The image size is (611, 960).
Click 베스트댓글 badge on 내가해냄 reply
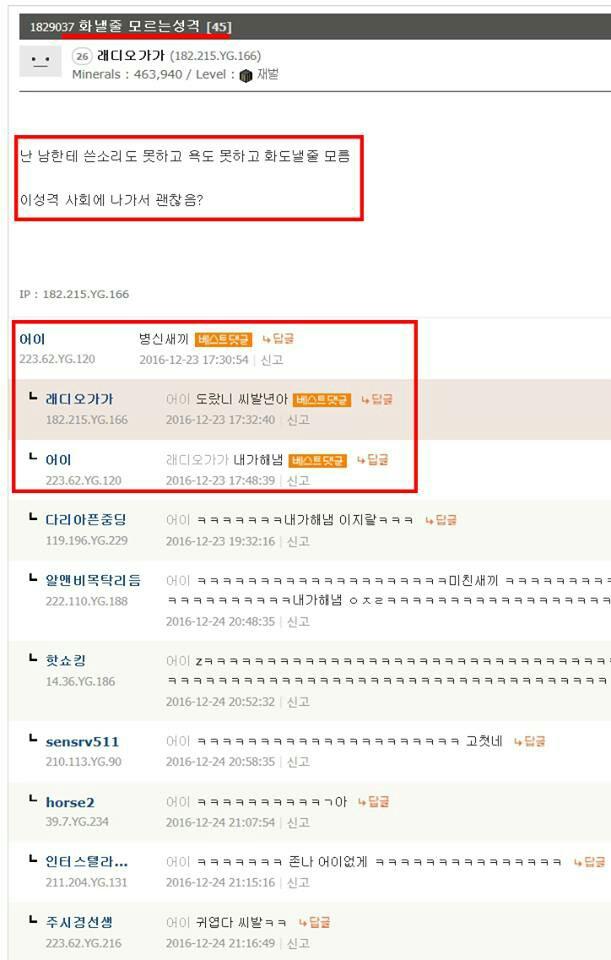[x=318, y=460]
